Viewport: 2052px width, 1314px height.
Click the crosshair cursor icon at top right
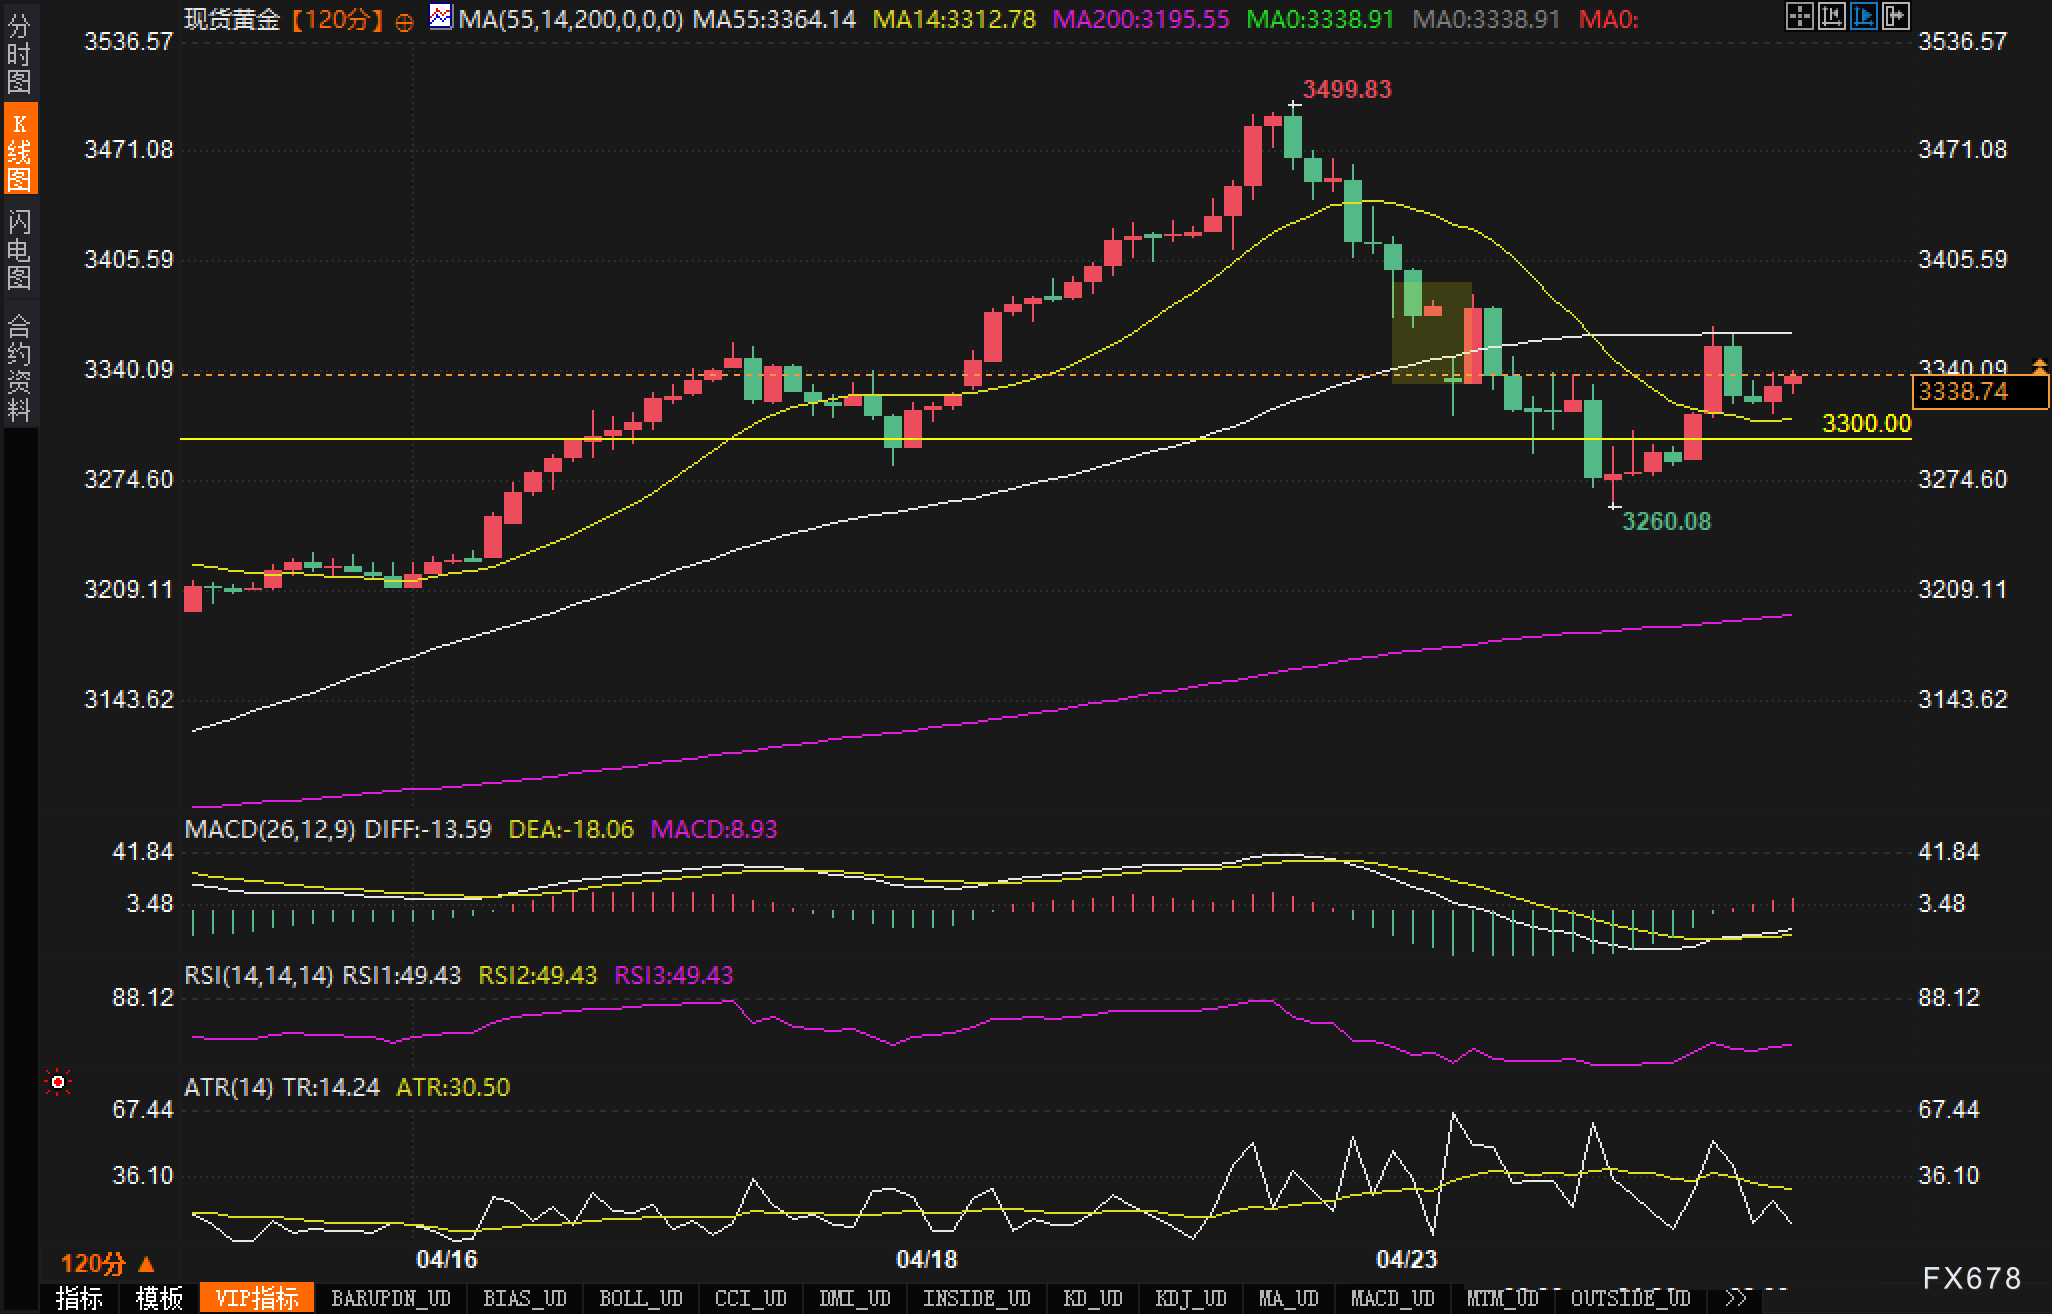1799,16
